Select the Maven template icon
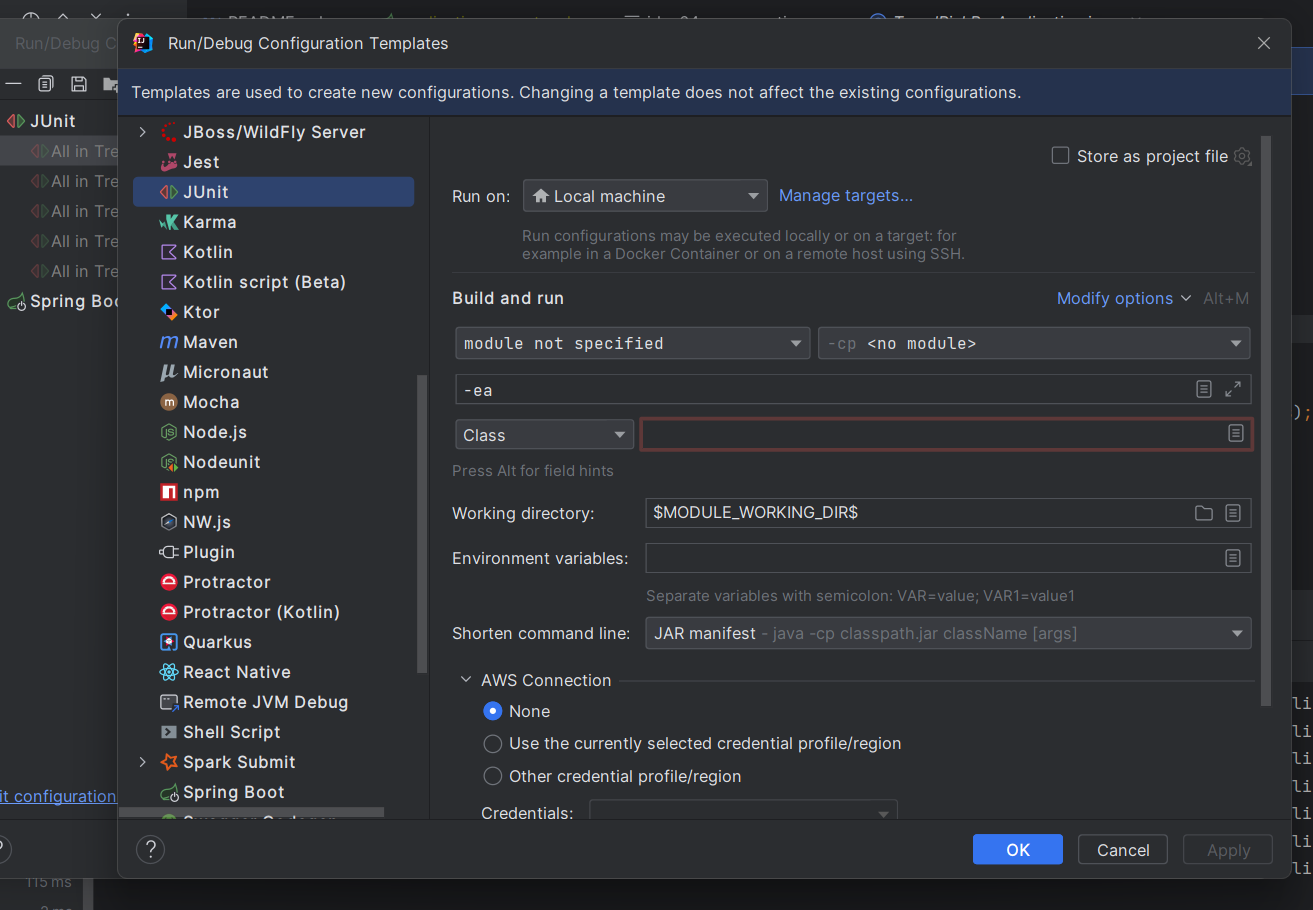Viewport: 1313px width, 910px height. point(168,342)
